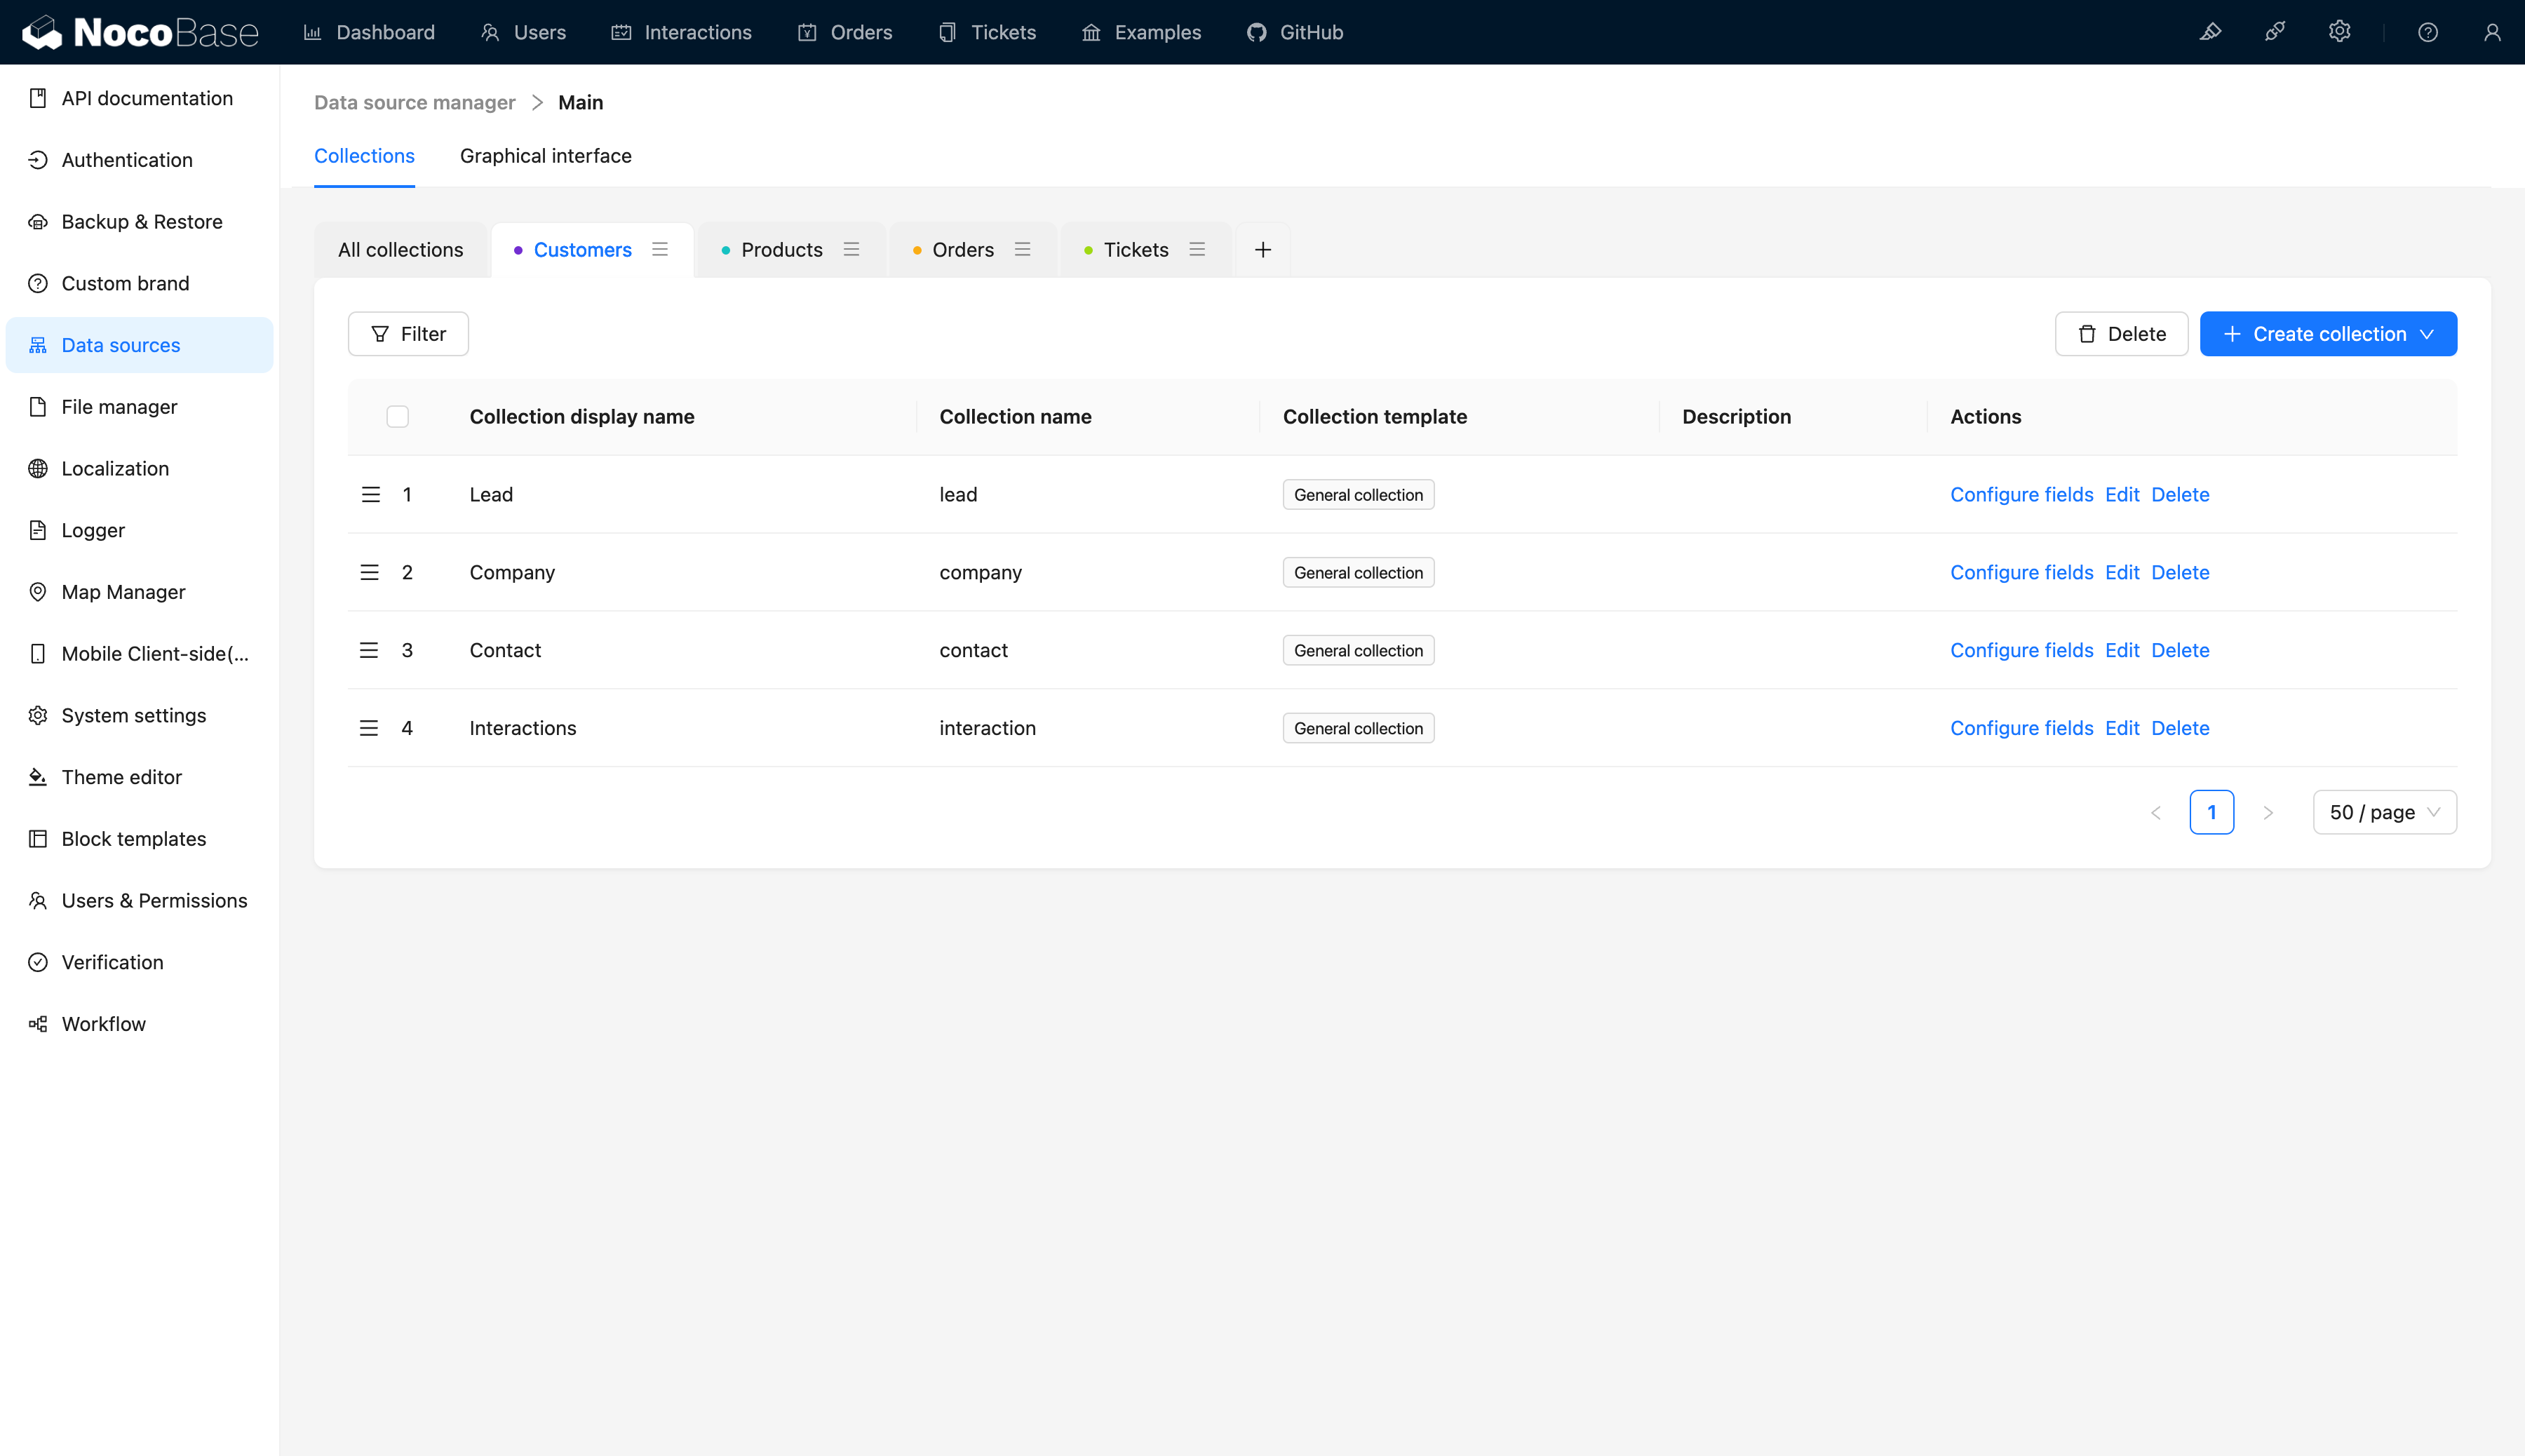This screenshot has height=1456, width=2525.
Task: Open Configure fields for Company
Action: click(x=2021, y=572)
